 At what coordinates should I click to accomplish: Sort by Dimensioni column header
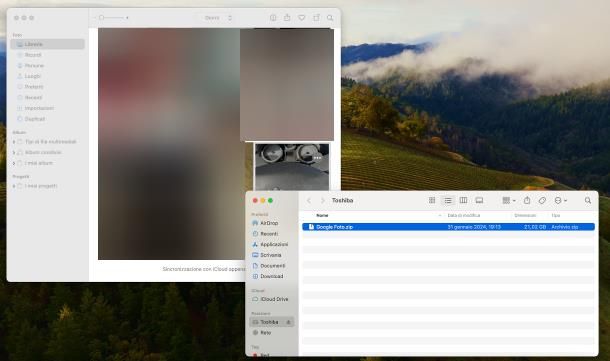tap(525, 216)
